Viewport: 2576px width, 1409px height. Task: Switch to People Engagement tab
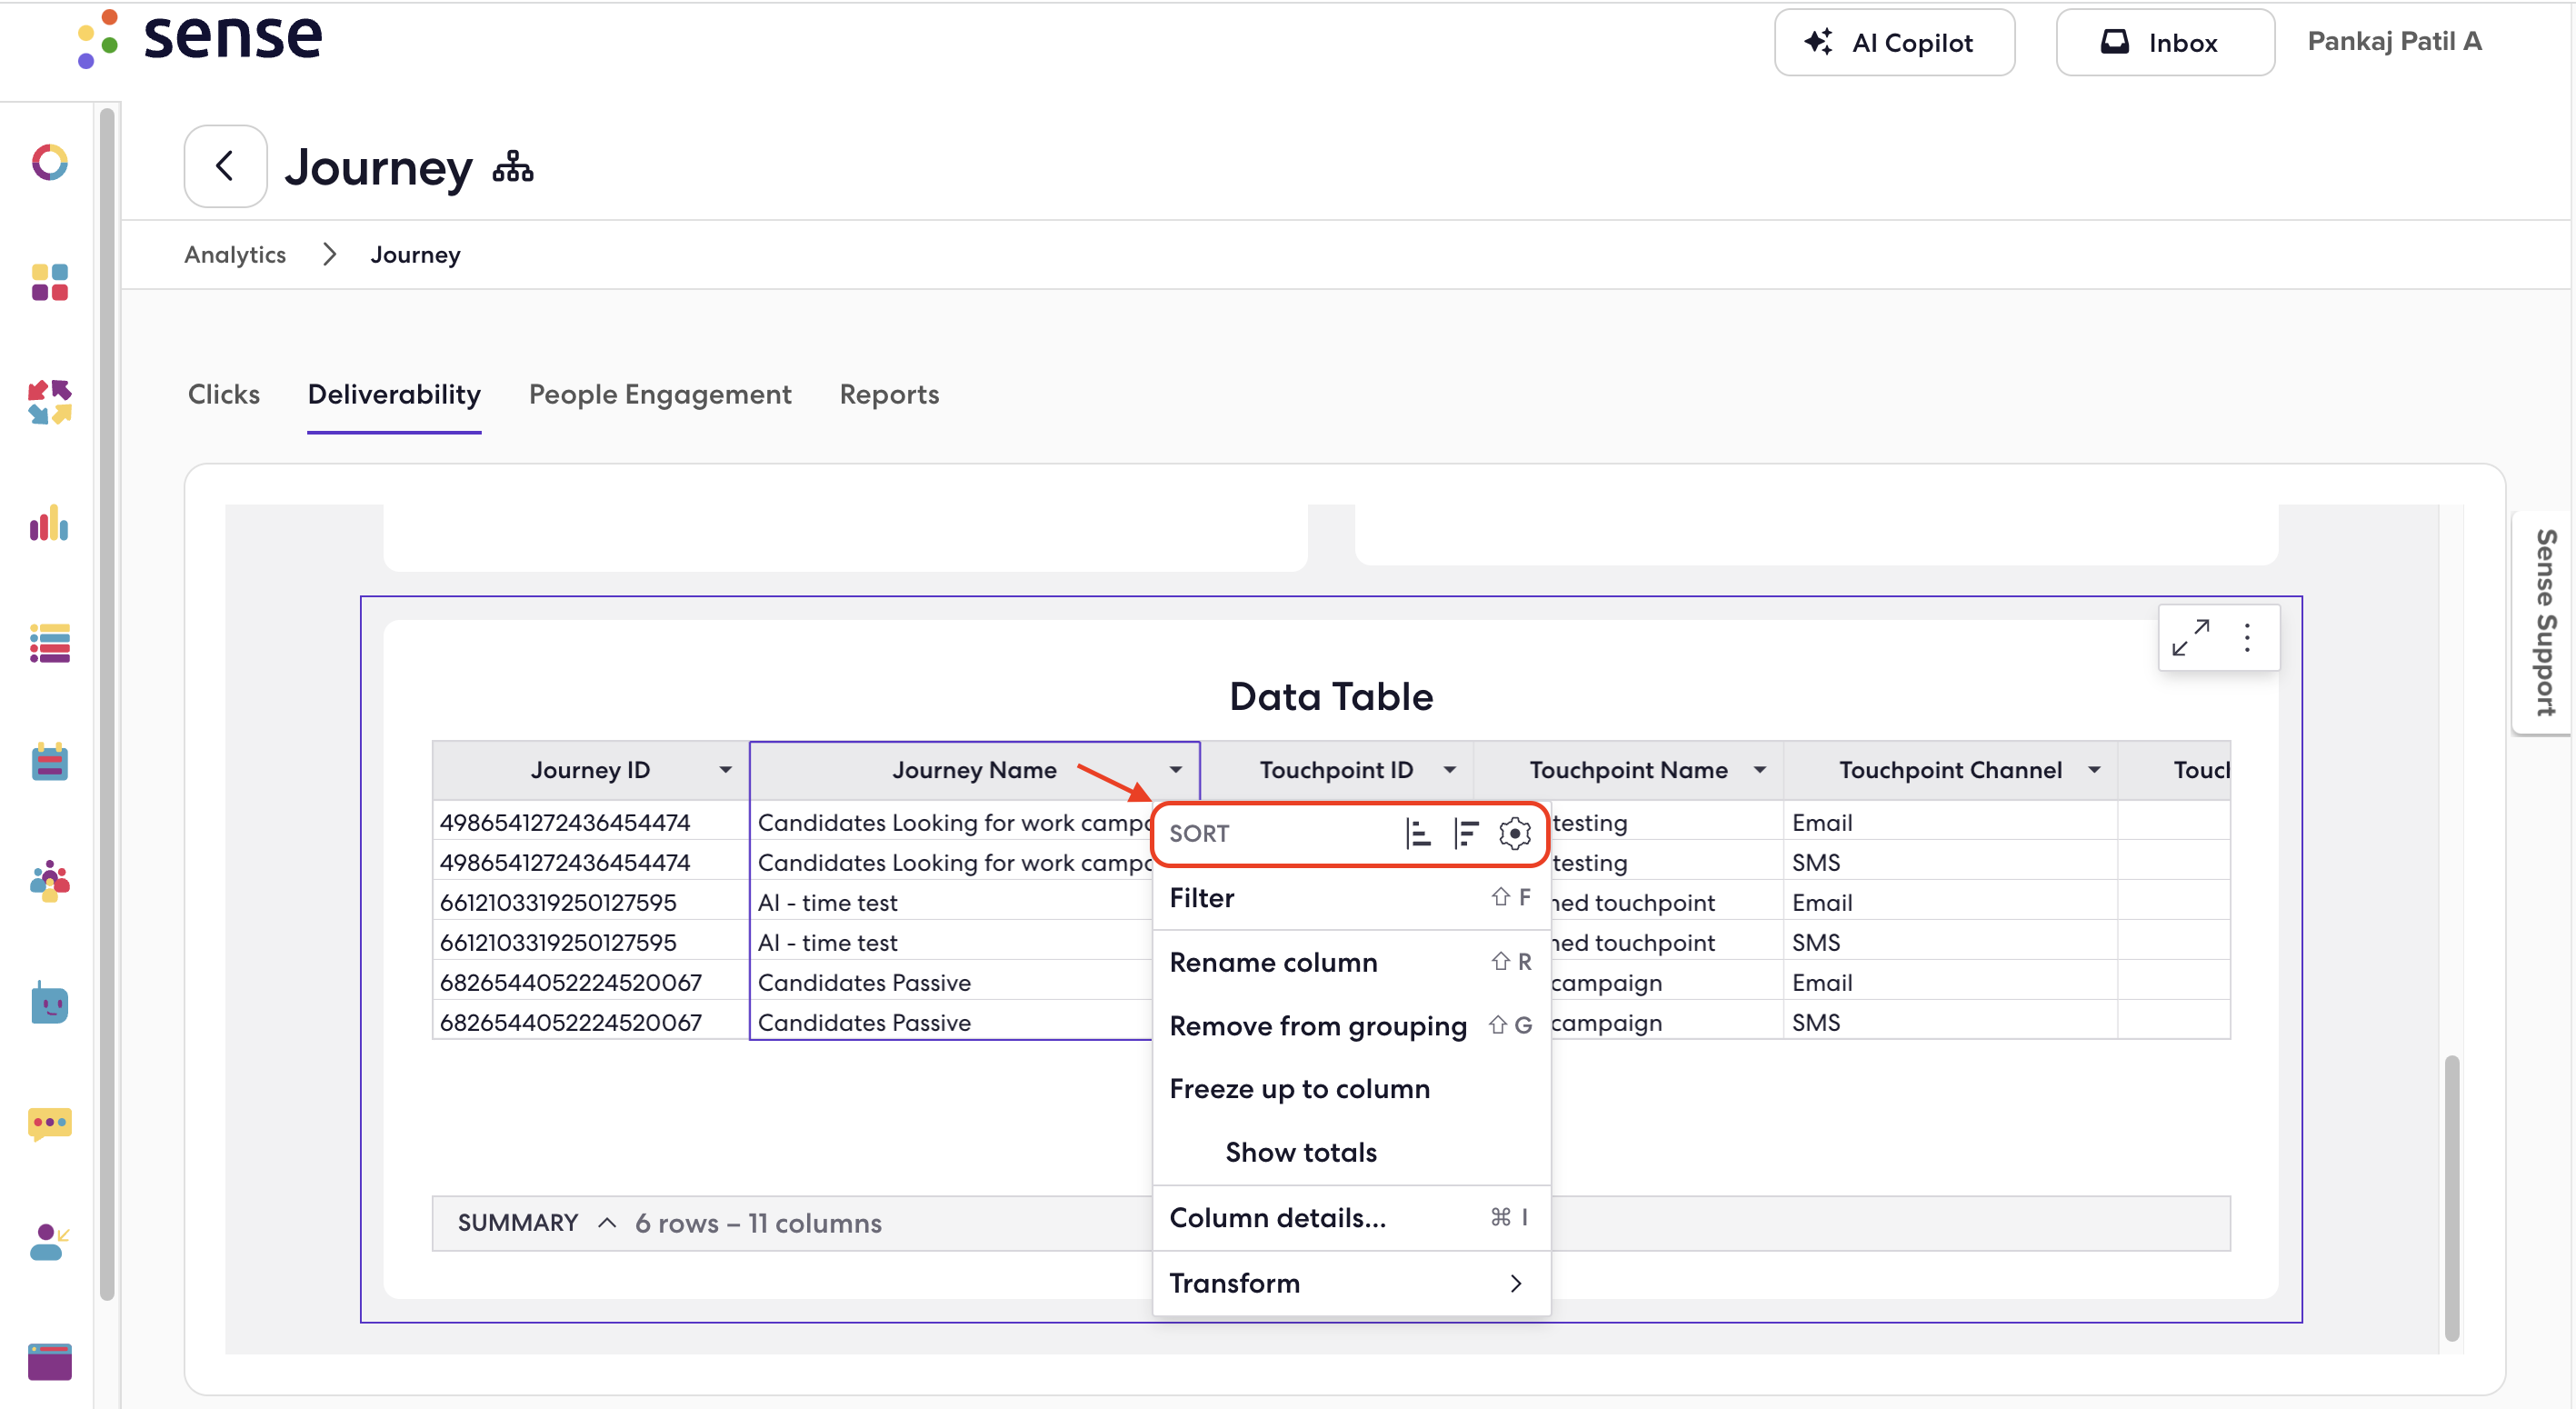660,395
